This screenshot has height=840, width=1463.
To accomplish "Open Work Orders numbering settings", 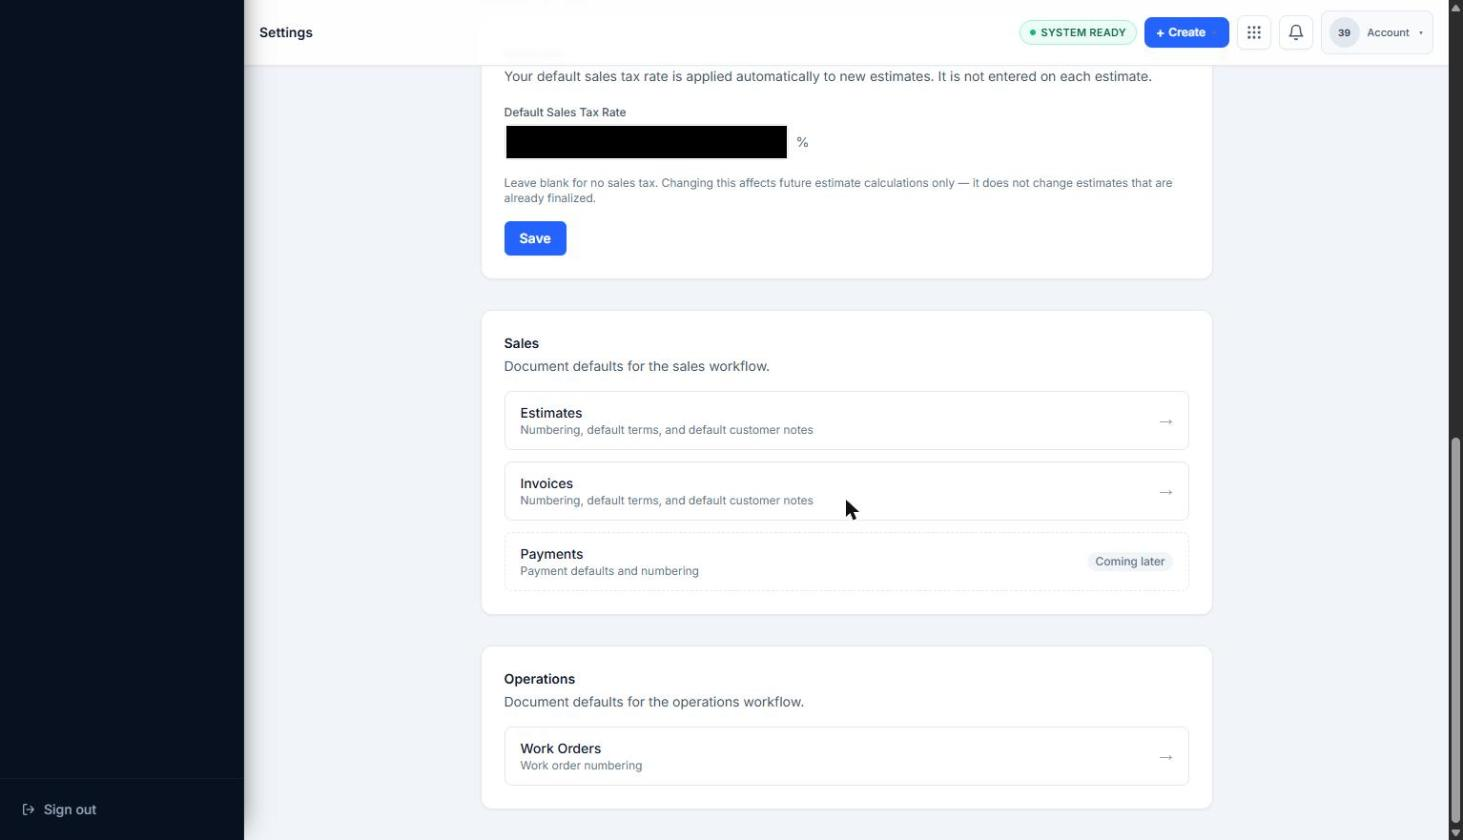I will (846, 756).
